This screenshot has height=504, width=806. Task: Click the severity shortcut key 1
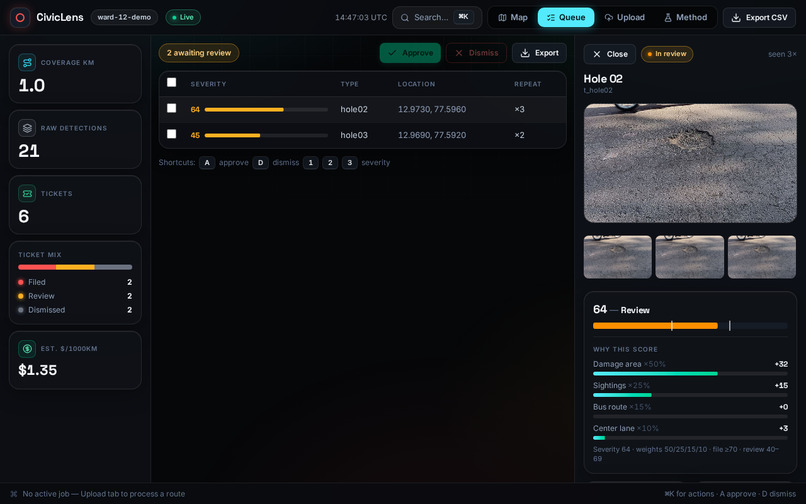pos(310,163)
